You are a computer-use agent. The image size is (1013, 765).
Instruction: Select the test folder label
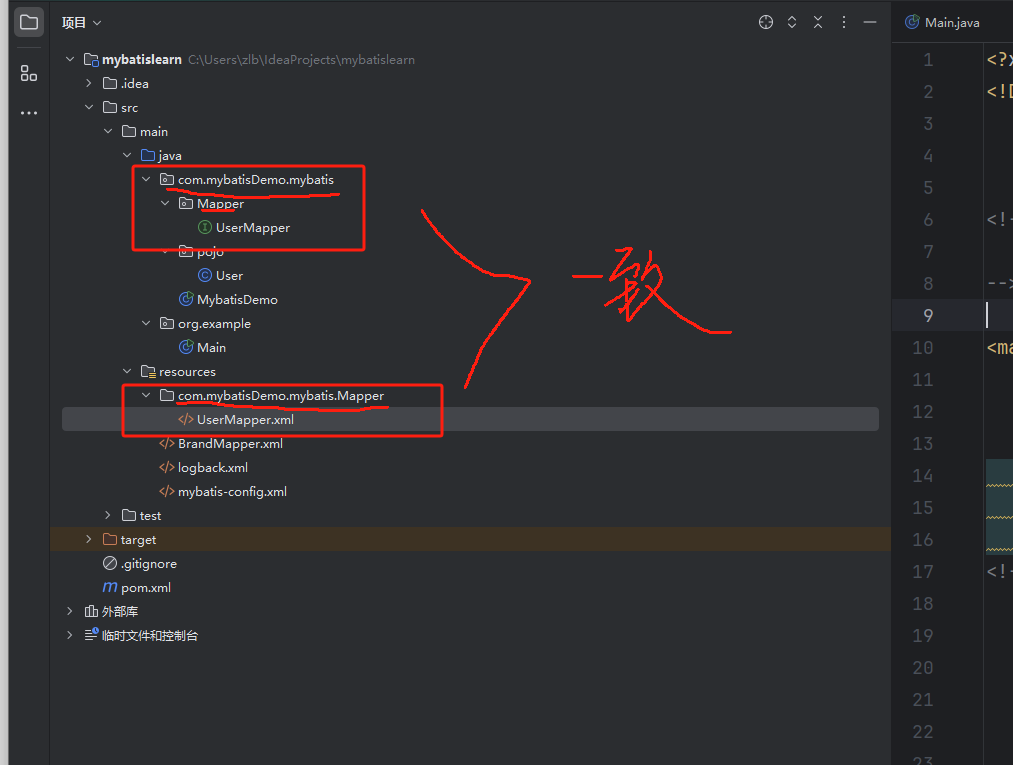click(x=150, y=516)
